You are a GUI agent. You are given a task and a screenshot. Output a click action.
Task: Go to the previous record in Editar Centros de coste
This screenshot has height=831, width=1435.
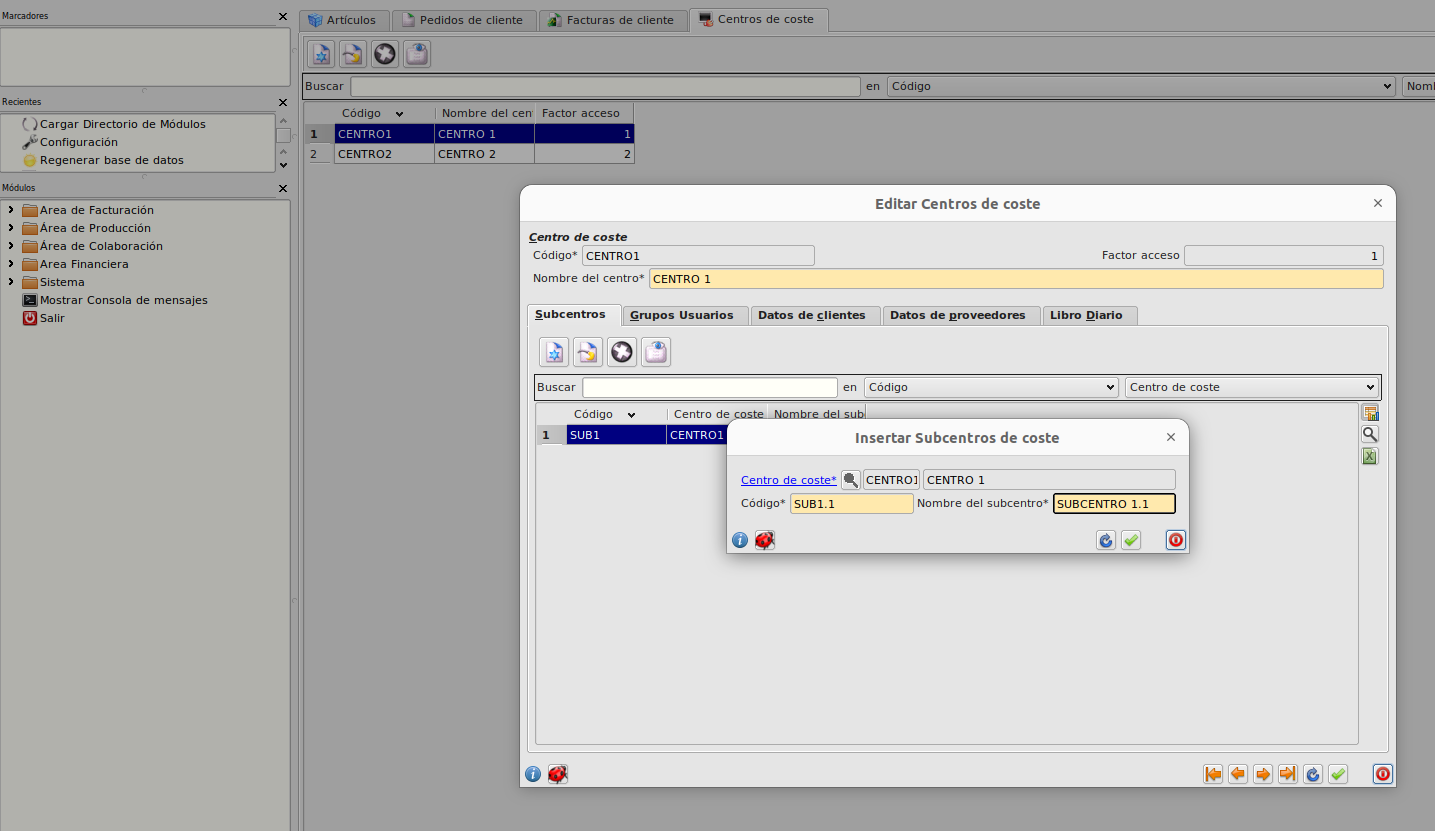(x=1238, y=774)
